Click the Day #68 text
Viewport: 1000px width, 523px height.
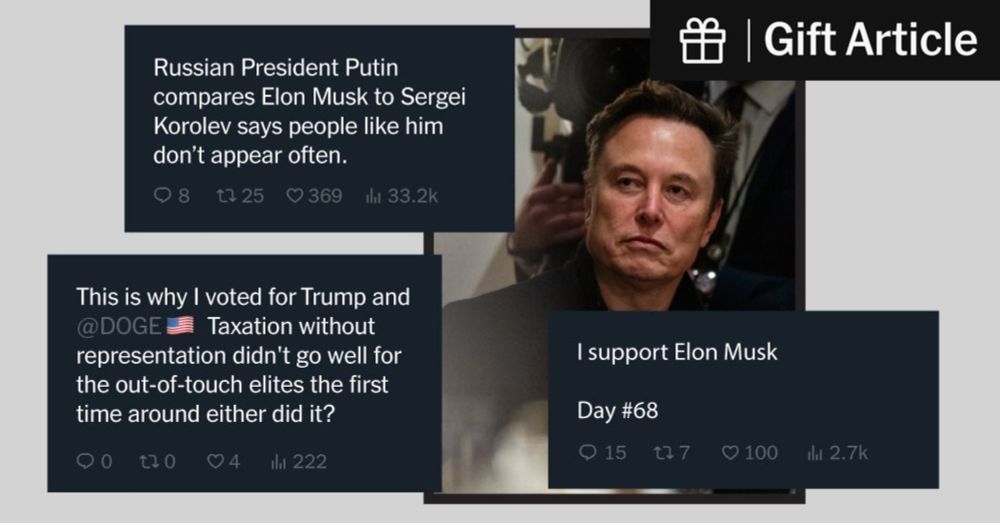pyautogui.click(x=617, y=410)
